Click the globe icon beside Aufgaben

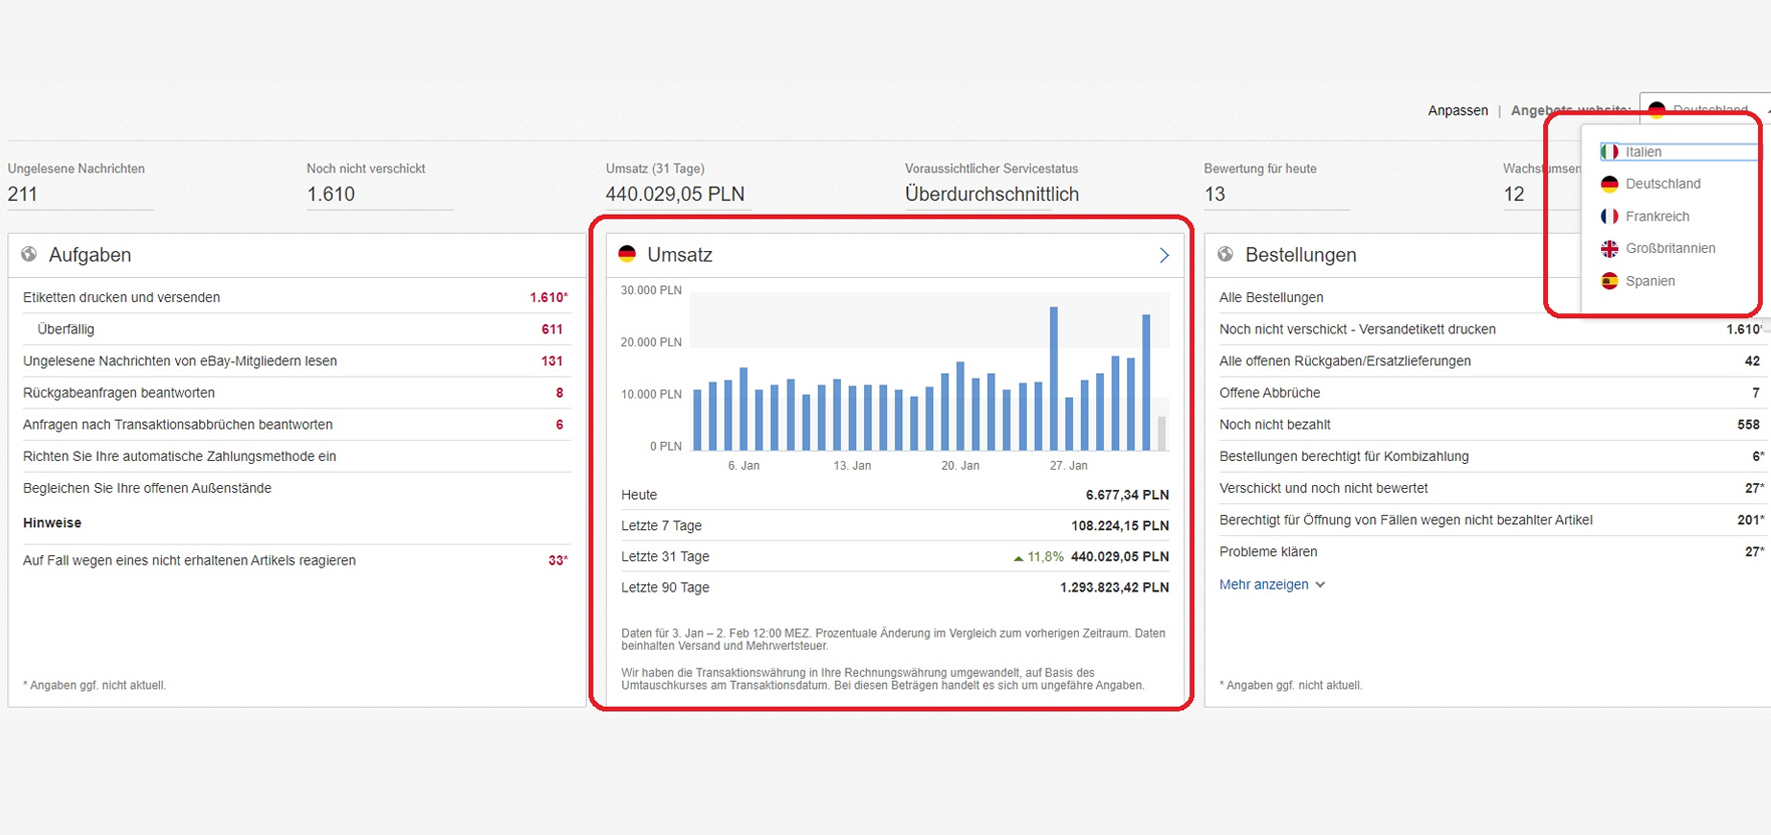(x=29, y=254)
